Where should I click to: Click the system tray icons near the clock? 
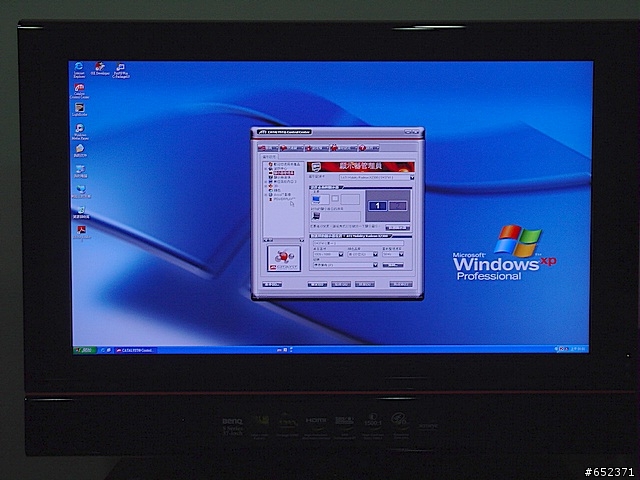(564, 349)
